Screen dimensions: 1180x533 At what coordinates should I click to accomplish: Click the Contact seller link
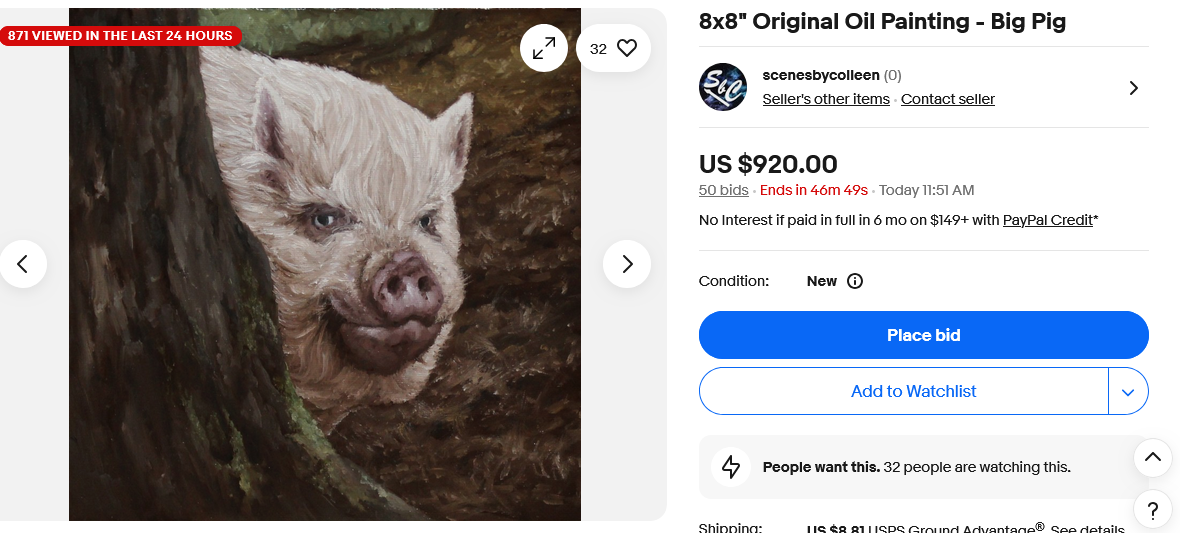948,99
